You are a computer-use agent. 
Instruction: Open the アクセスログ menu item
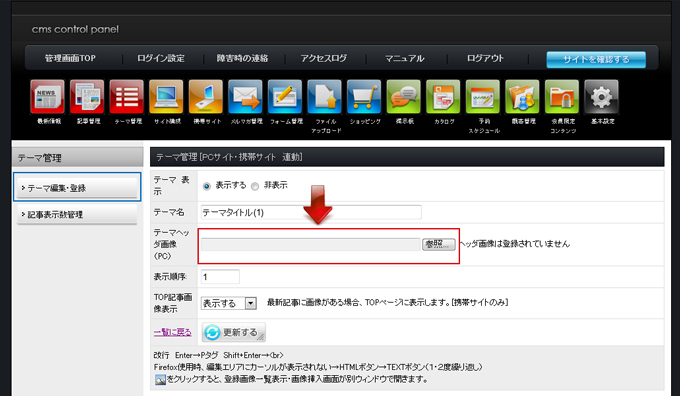(324, 58)
